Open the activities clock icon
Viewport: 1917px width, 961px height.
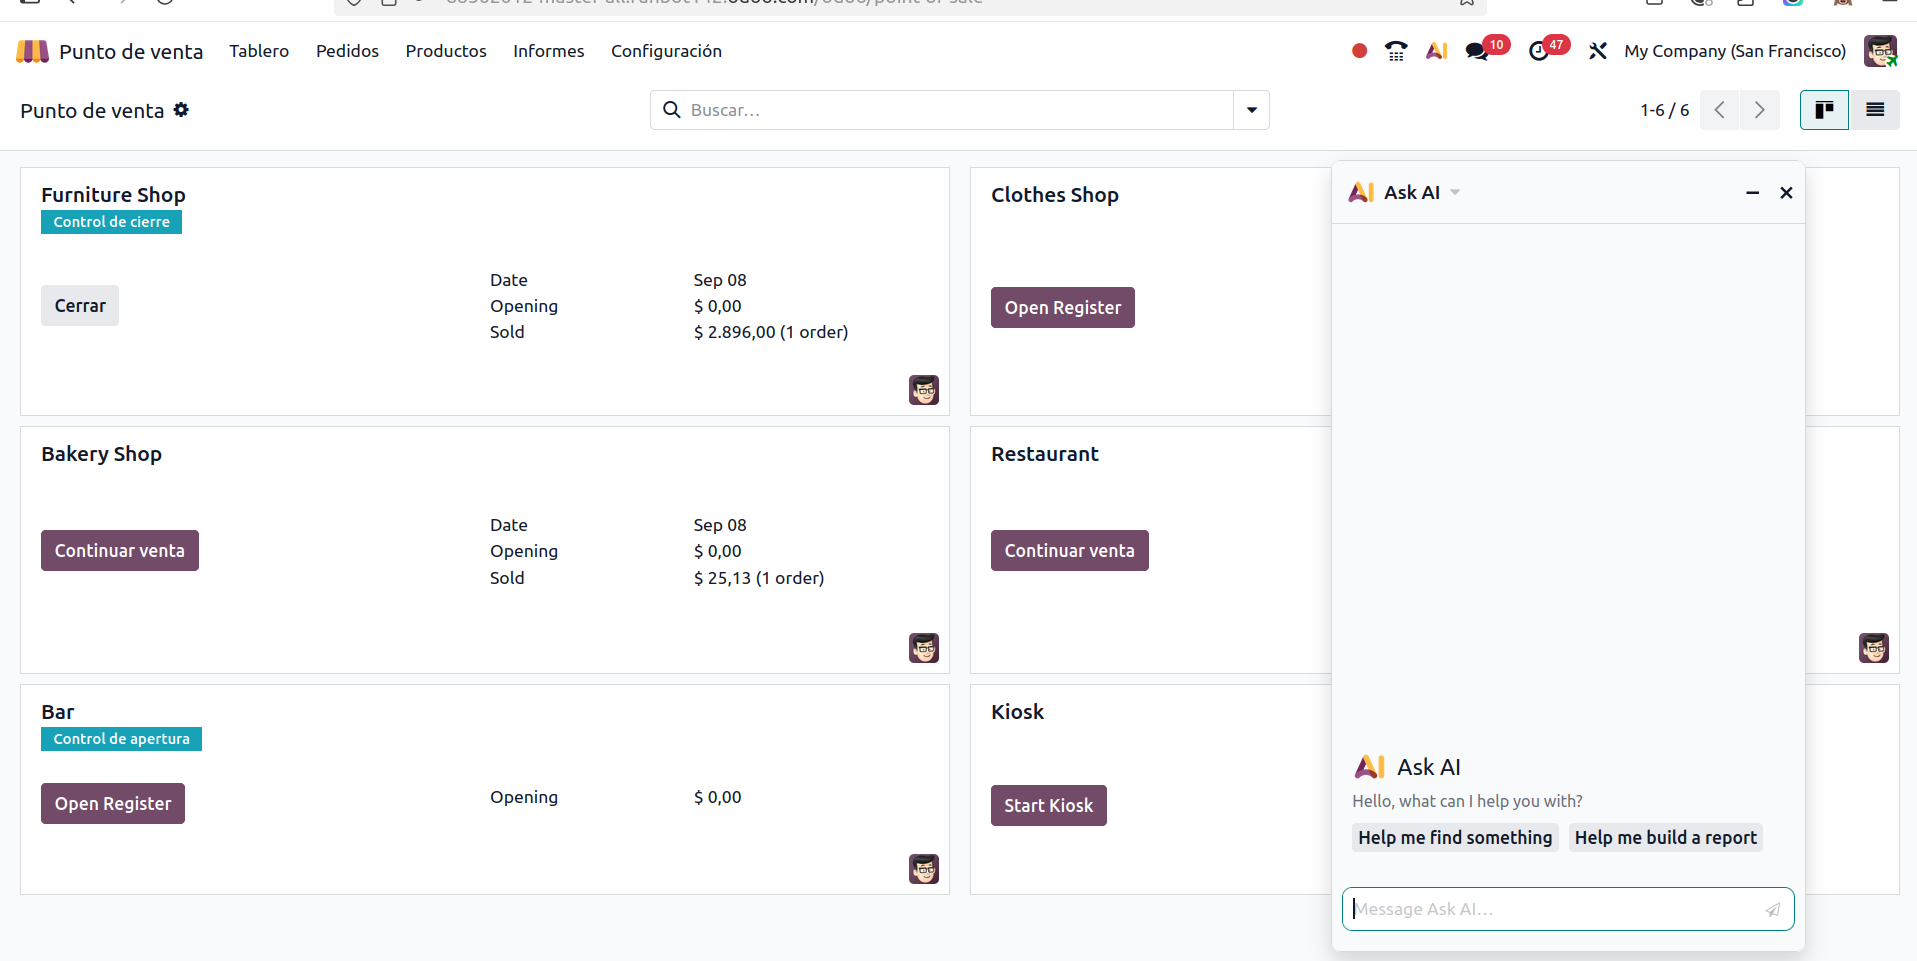[1539, 52]
